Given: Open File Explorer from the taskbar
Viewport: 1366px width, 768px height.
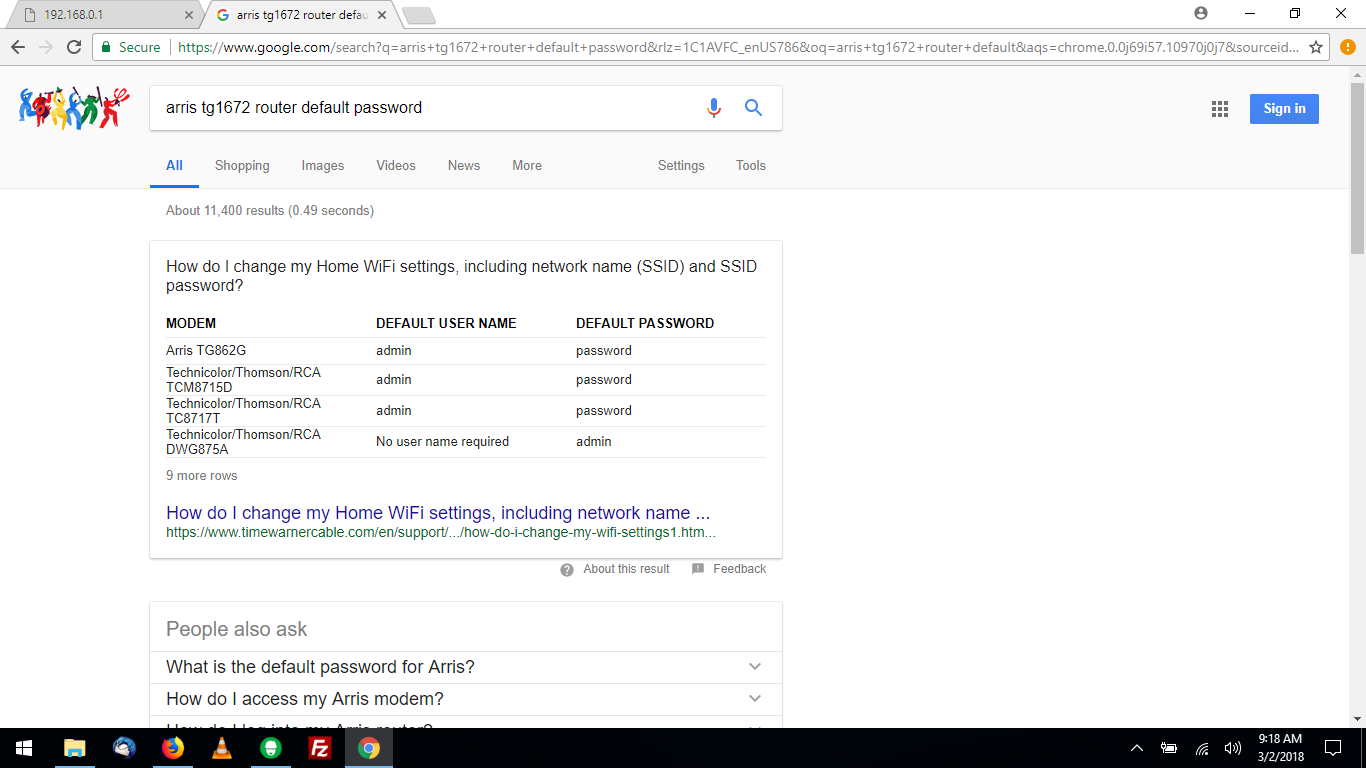Looking at the screenshot, I should tap(75, 748).
